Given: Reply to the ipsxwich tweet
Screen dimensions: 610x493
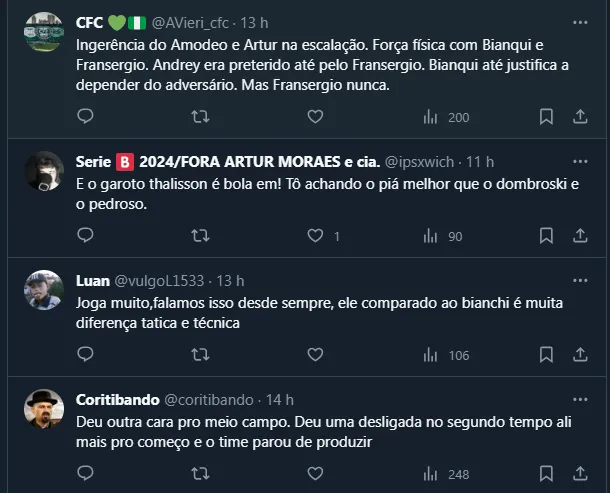Looking at the screenshot, I should pyautogui.click(x=85, y=236).
